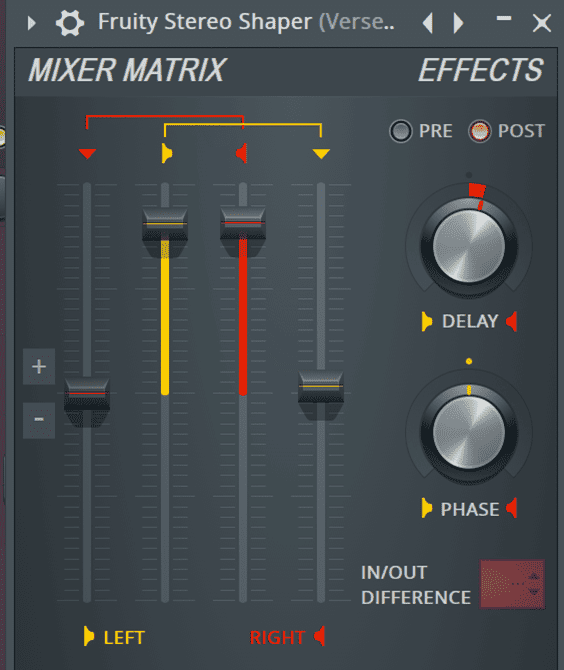Minimize the Fruity Stereo Shaper window
The height and width of the screenshot is (670, 564).
tap(504, 19)
